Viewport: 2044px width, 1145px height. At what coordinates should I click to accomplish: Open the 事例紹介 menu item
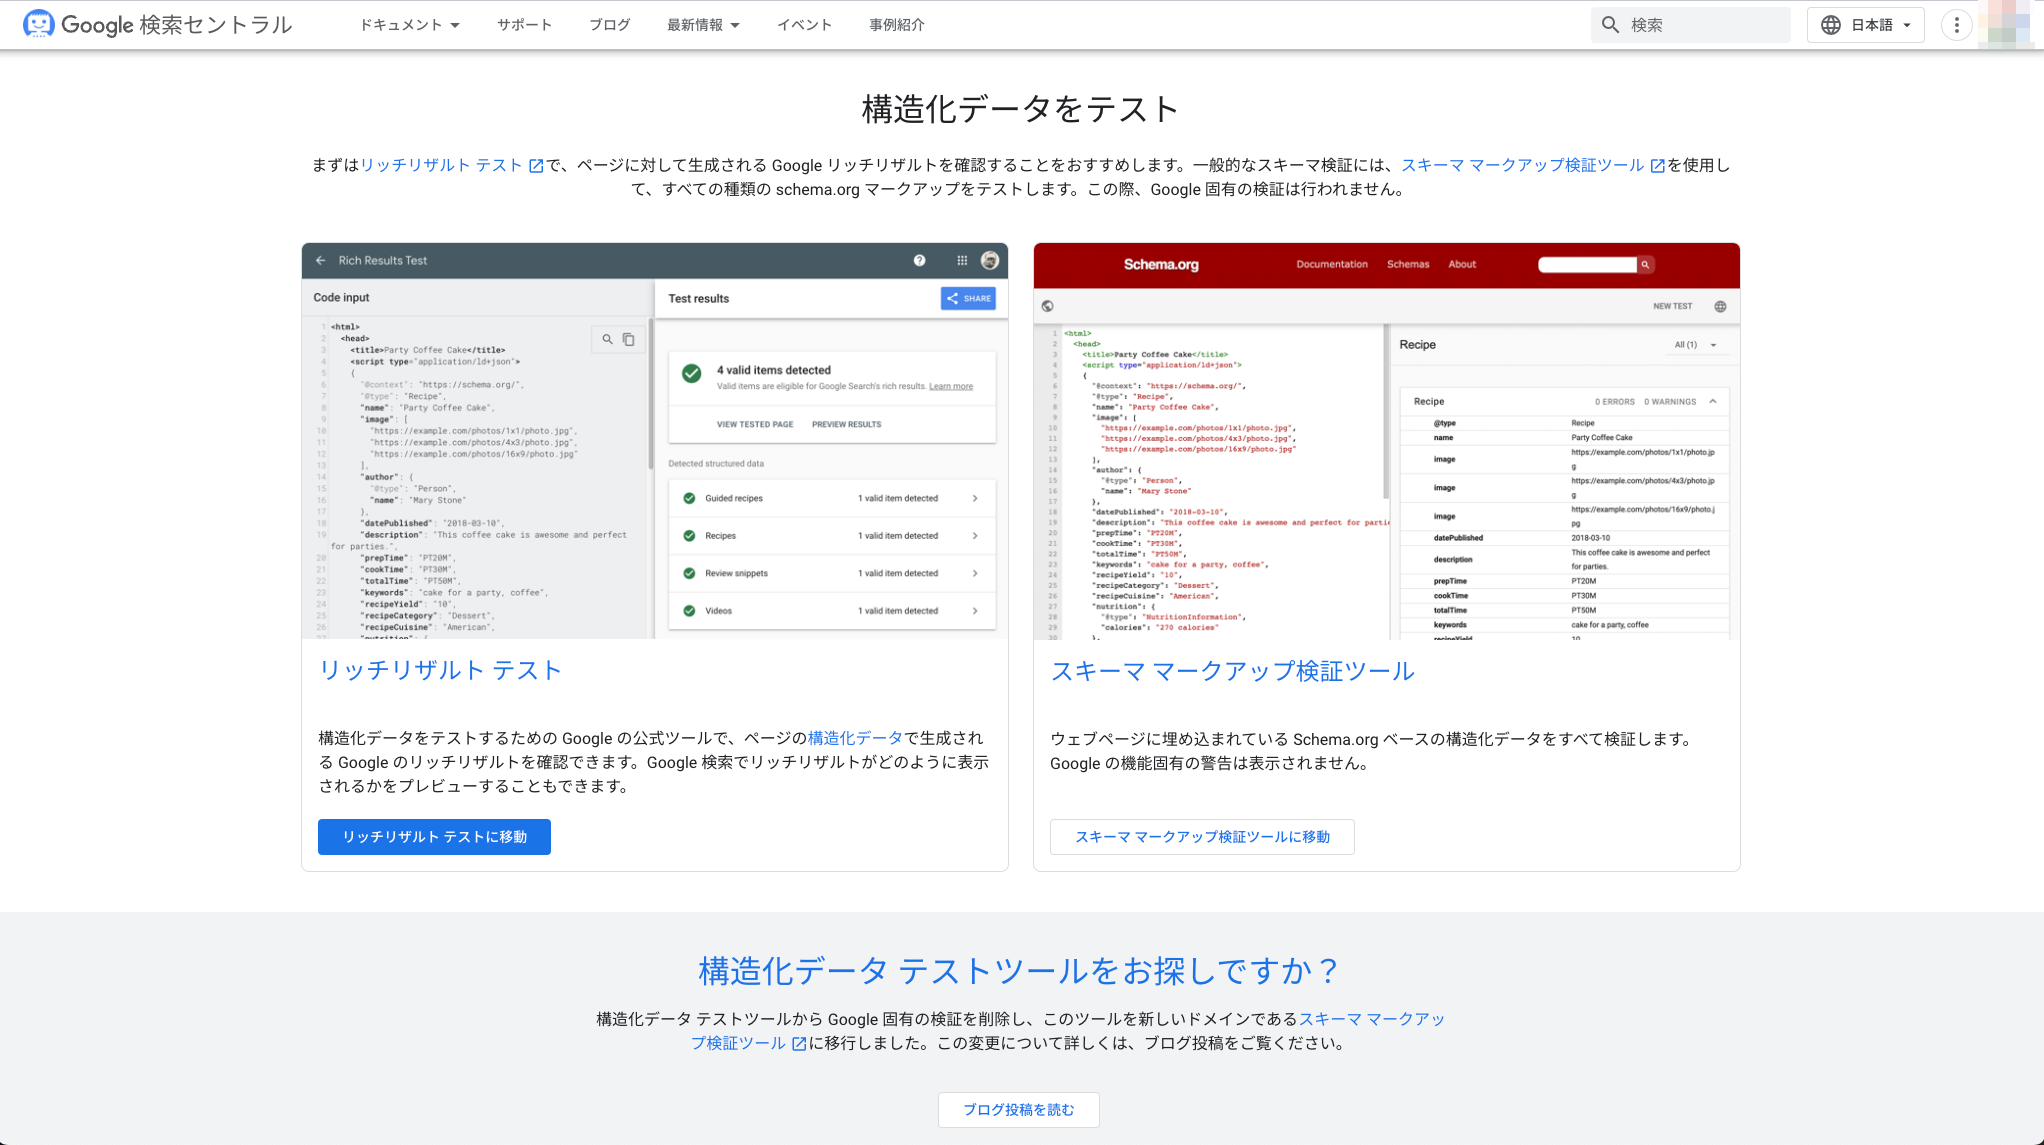point(896,25)
